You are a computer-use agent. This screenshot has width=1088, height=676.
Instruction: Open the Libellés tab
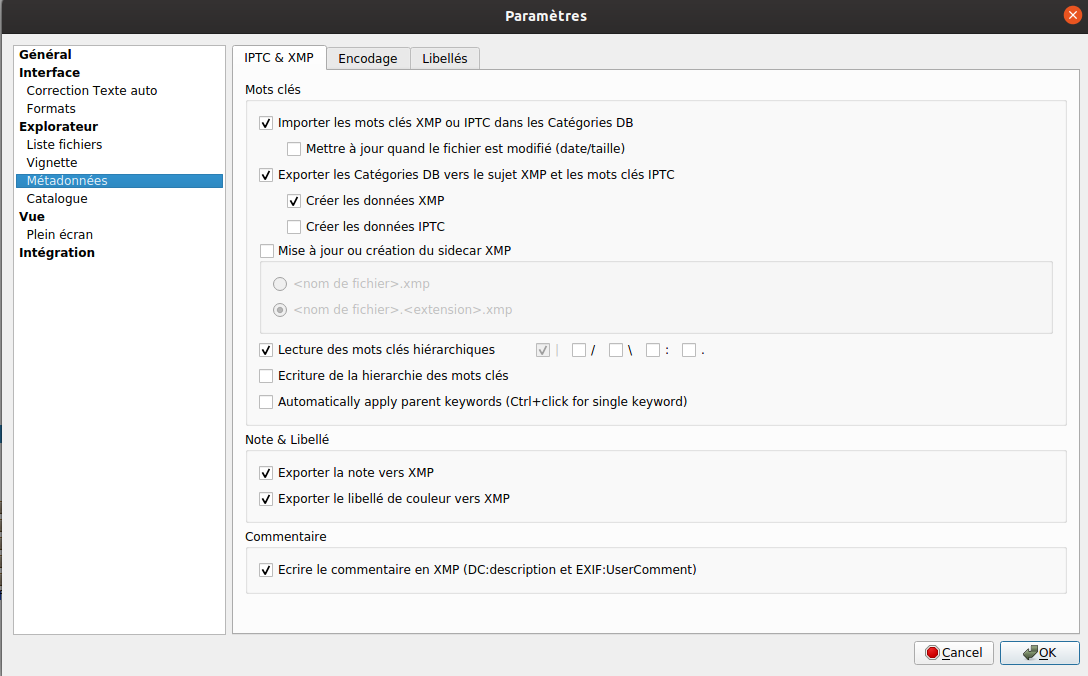click(444, 59)
